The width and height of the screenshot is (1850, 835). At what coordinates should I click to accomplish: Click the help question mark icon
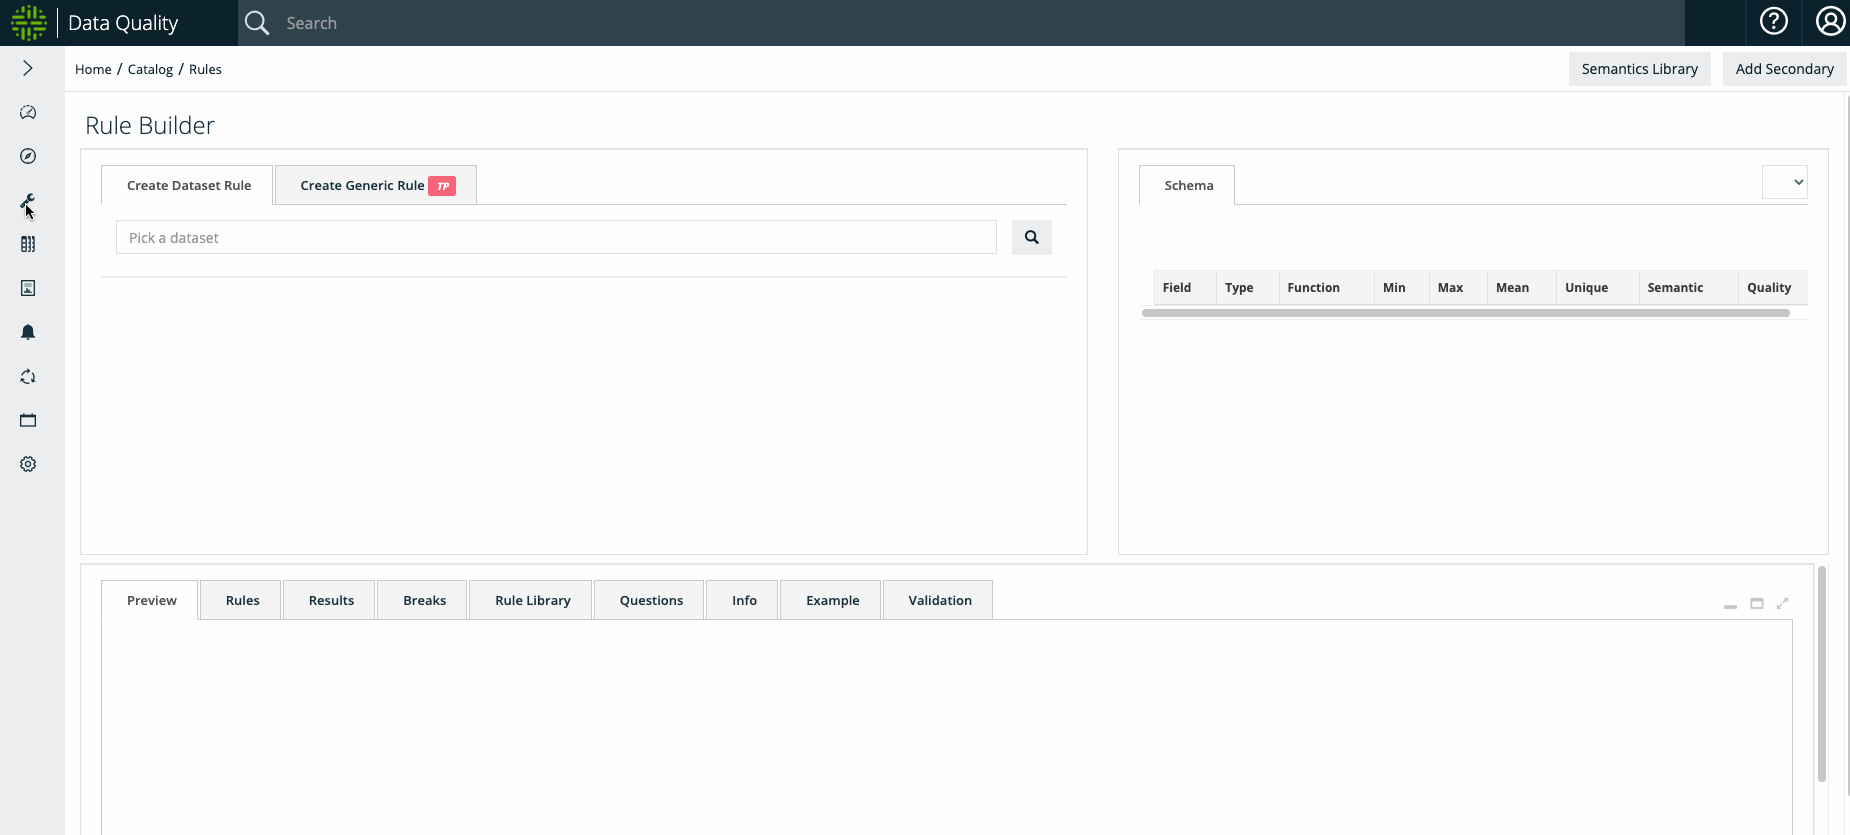[1773, 22]
